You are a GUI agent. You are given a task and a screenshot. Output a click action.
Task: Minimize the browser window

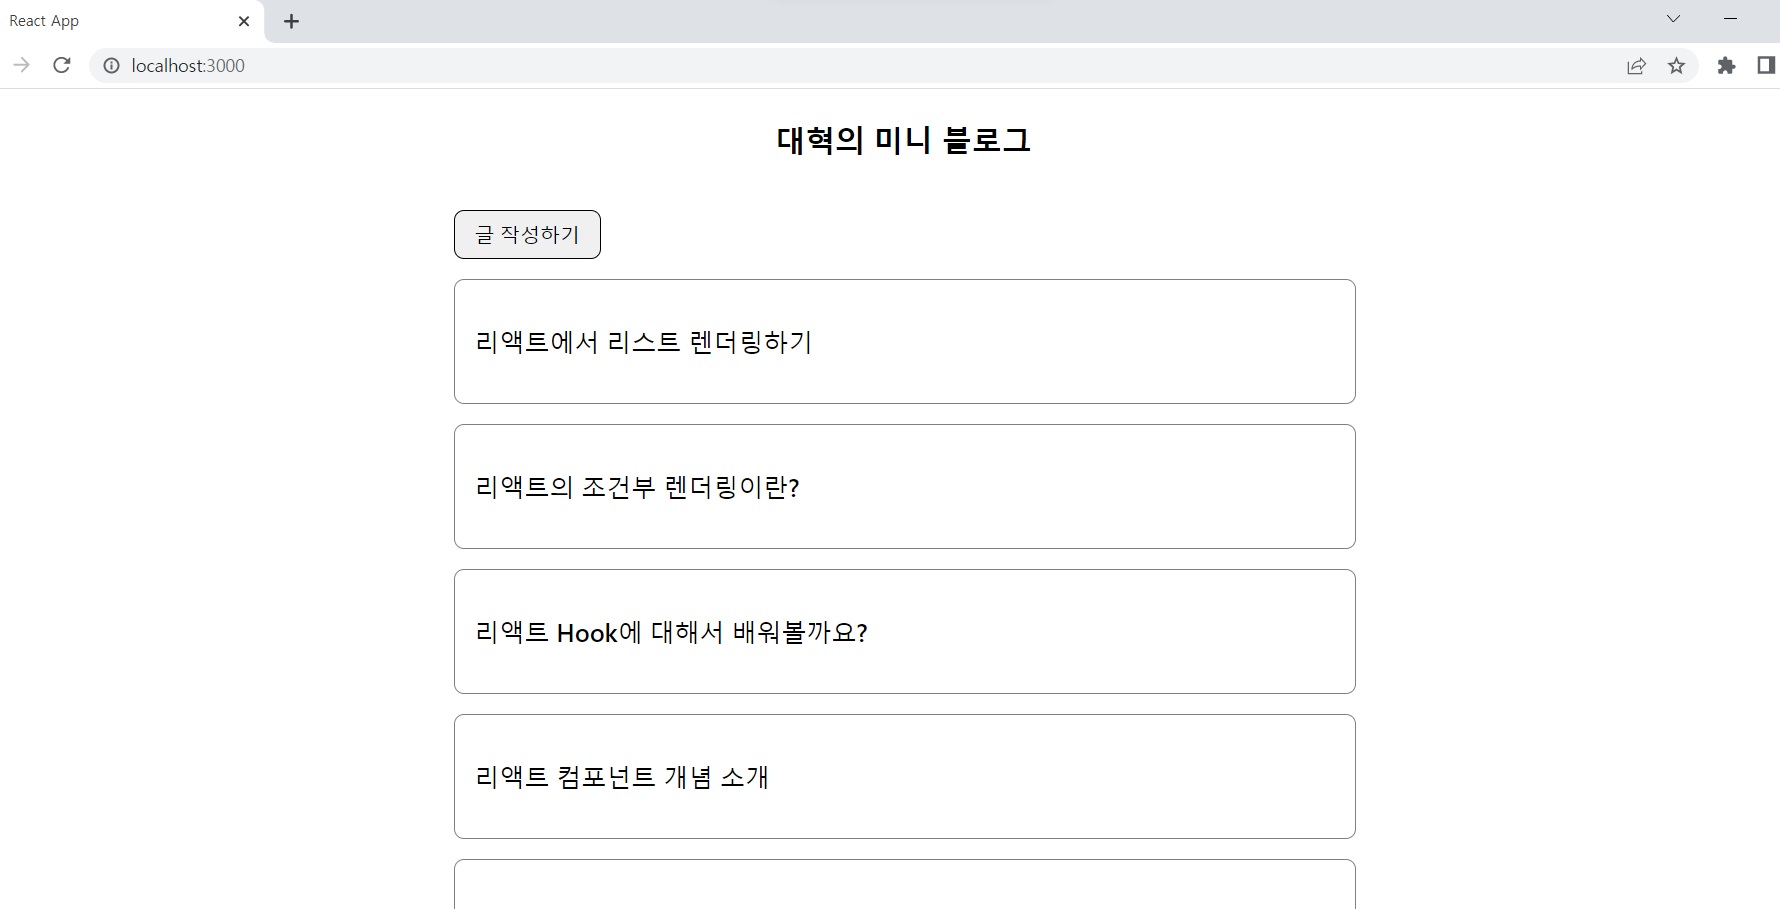click(1731, 19)
